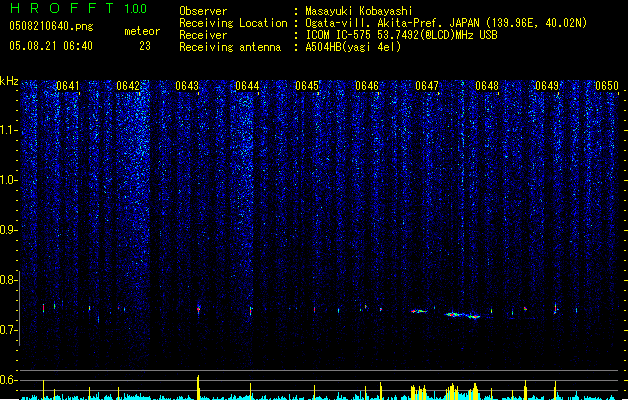The width and height of the screenshot is (629, 400).
Task: Click the 'Observer' field label
Action: (203, 11)
